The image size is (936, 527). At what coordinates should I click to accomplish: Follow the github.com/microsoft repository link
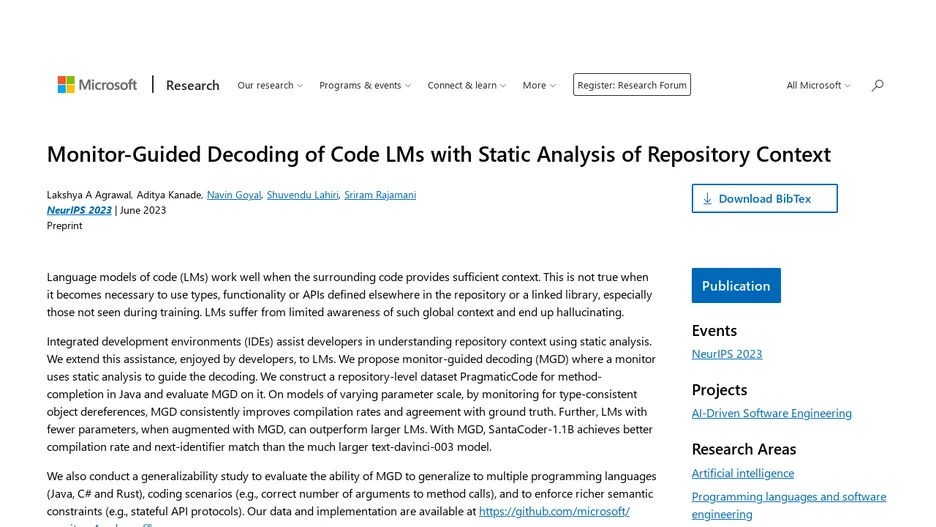click(554, 511)
